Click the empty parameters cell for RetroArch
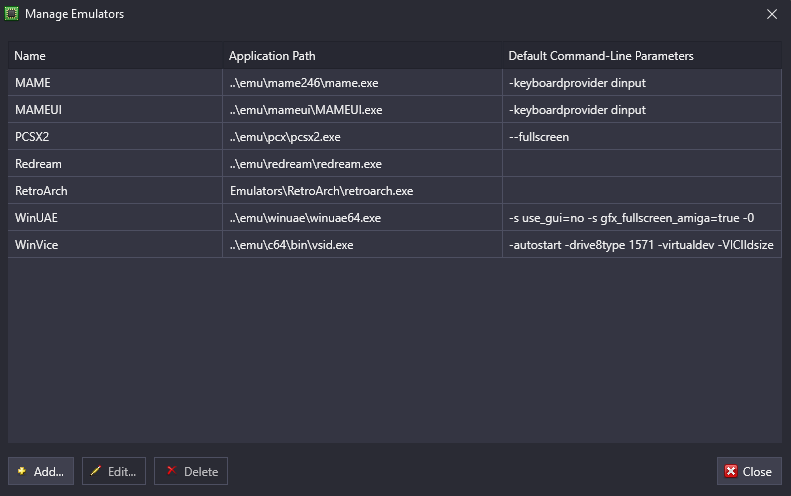 pos(642,191)
